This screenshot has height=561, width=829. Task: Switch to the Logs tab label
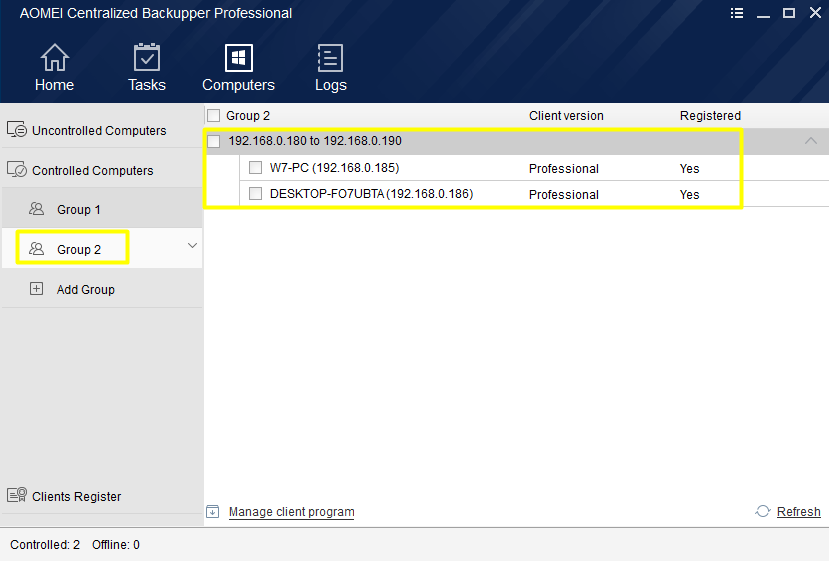point(331,85)
